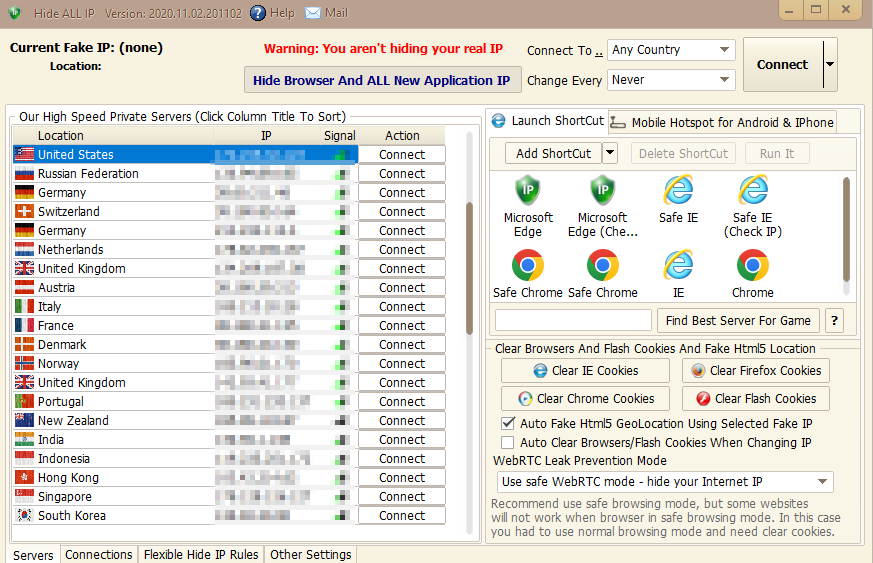Click Find Best Server For Game
Image resolution: width=873 pixels, height=563 pixels.
[738, 321]
